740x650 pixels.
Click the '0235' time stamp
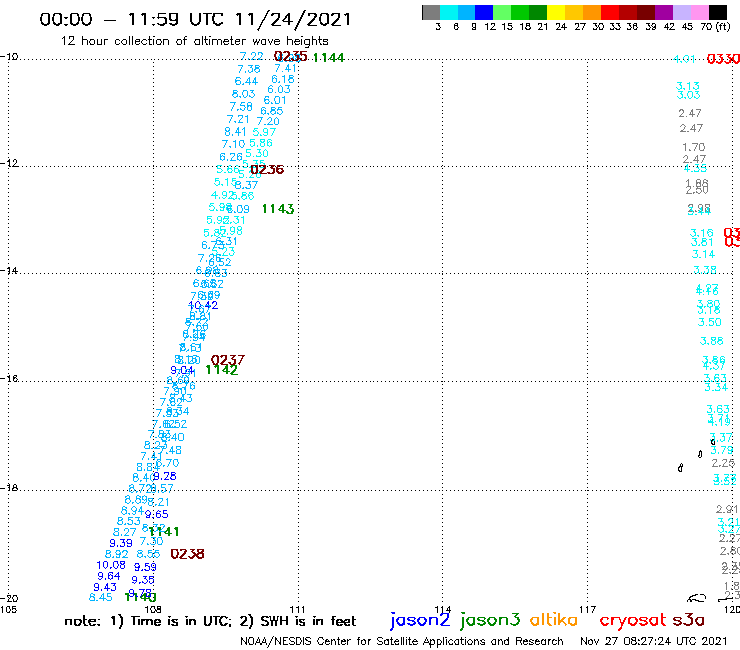click(291, 57)
